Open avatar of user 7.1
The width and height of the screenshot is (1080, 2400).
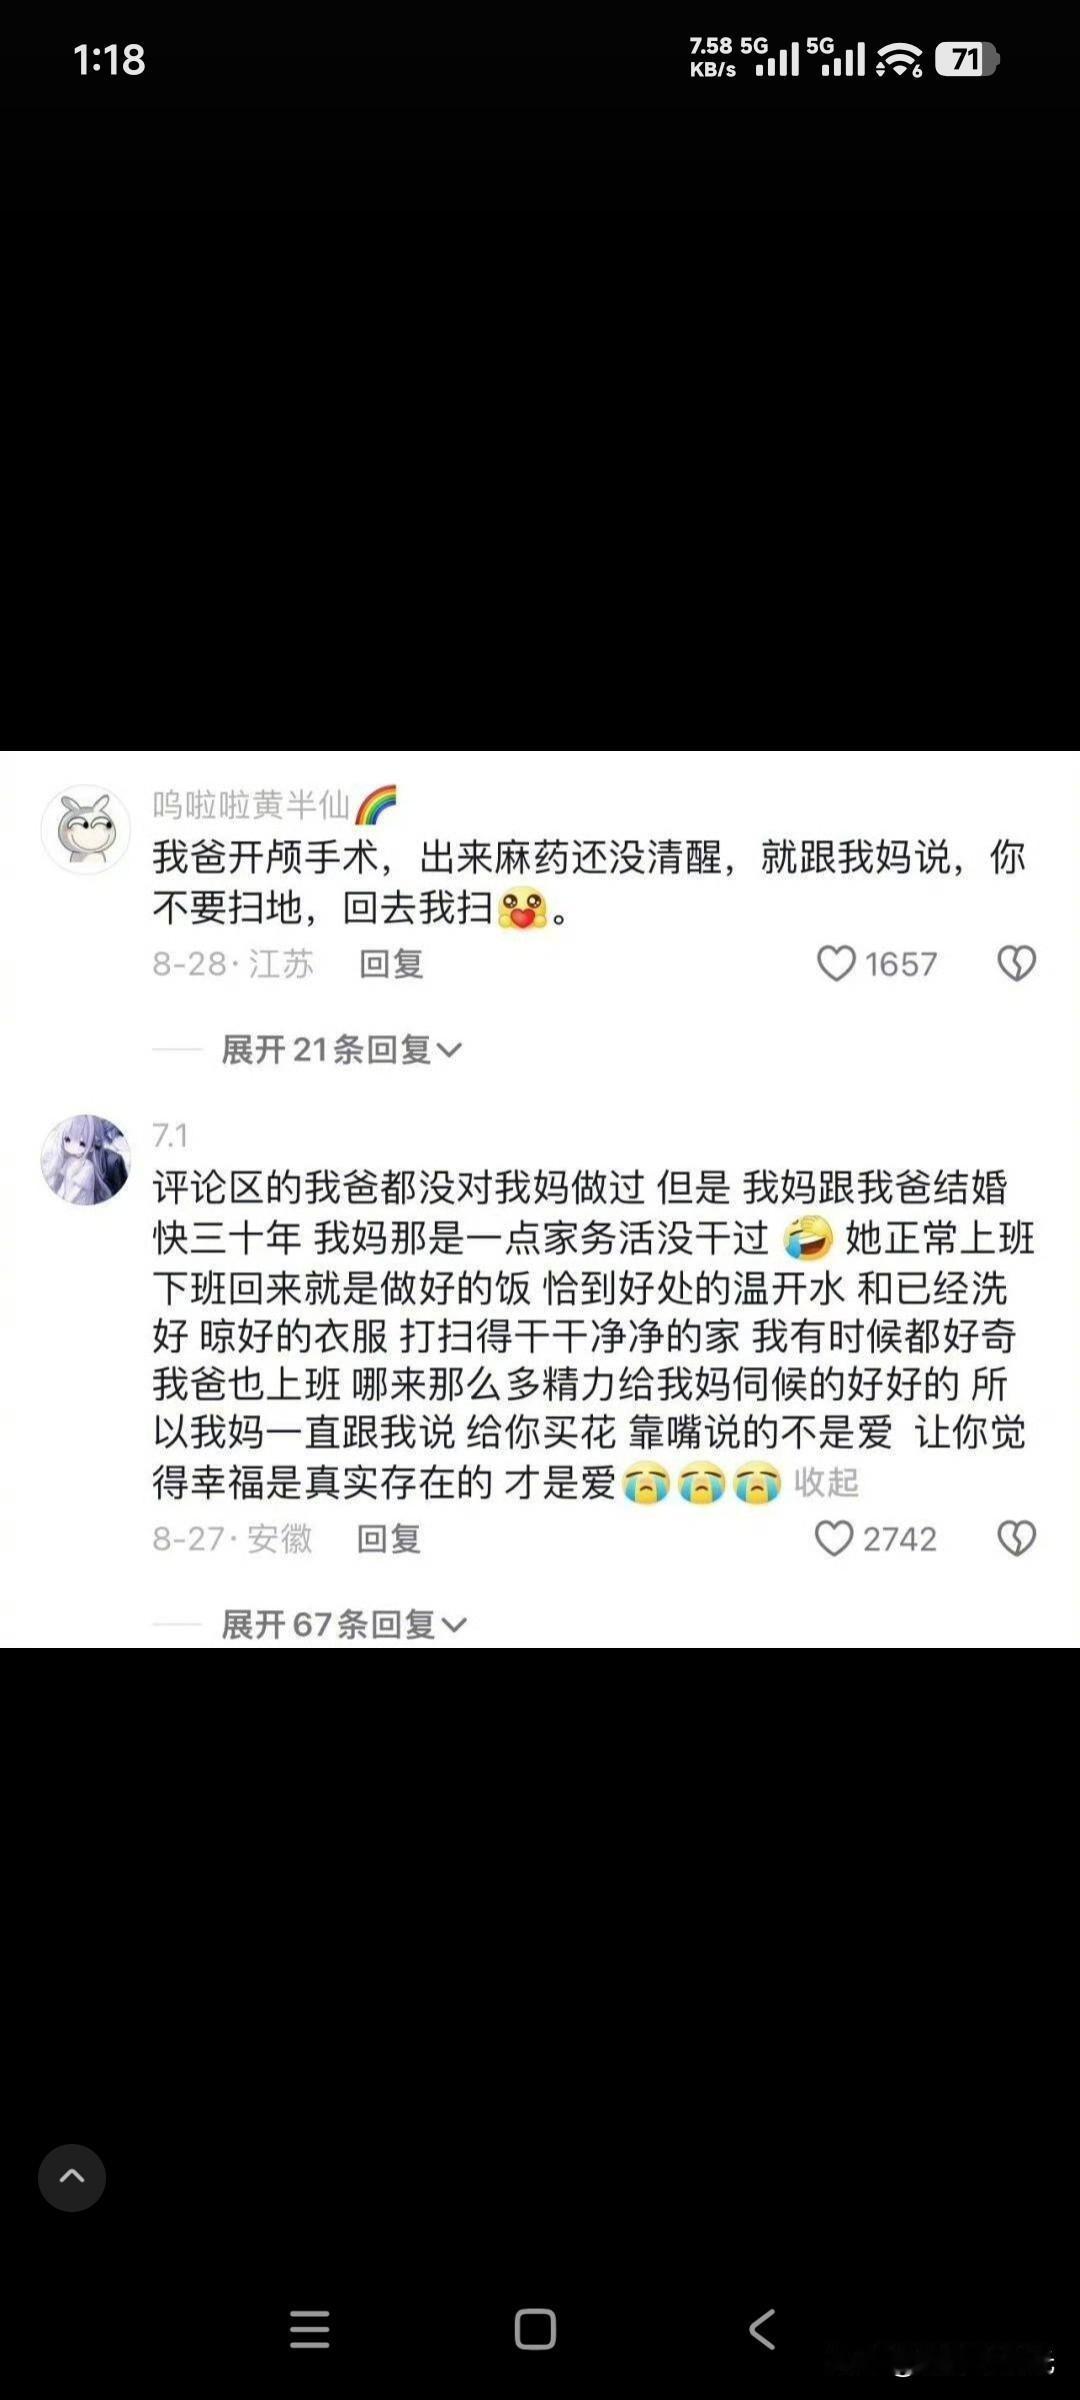point(86,1160)
